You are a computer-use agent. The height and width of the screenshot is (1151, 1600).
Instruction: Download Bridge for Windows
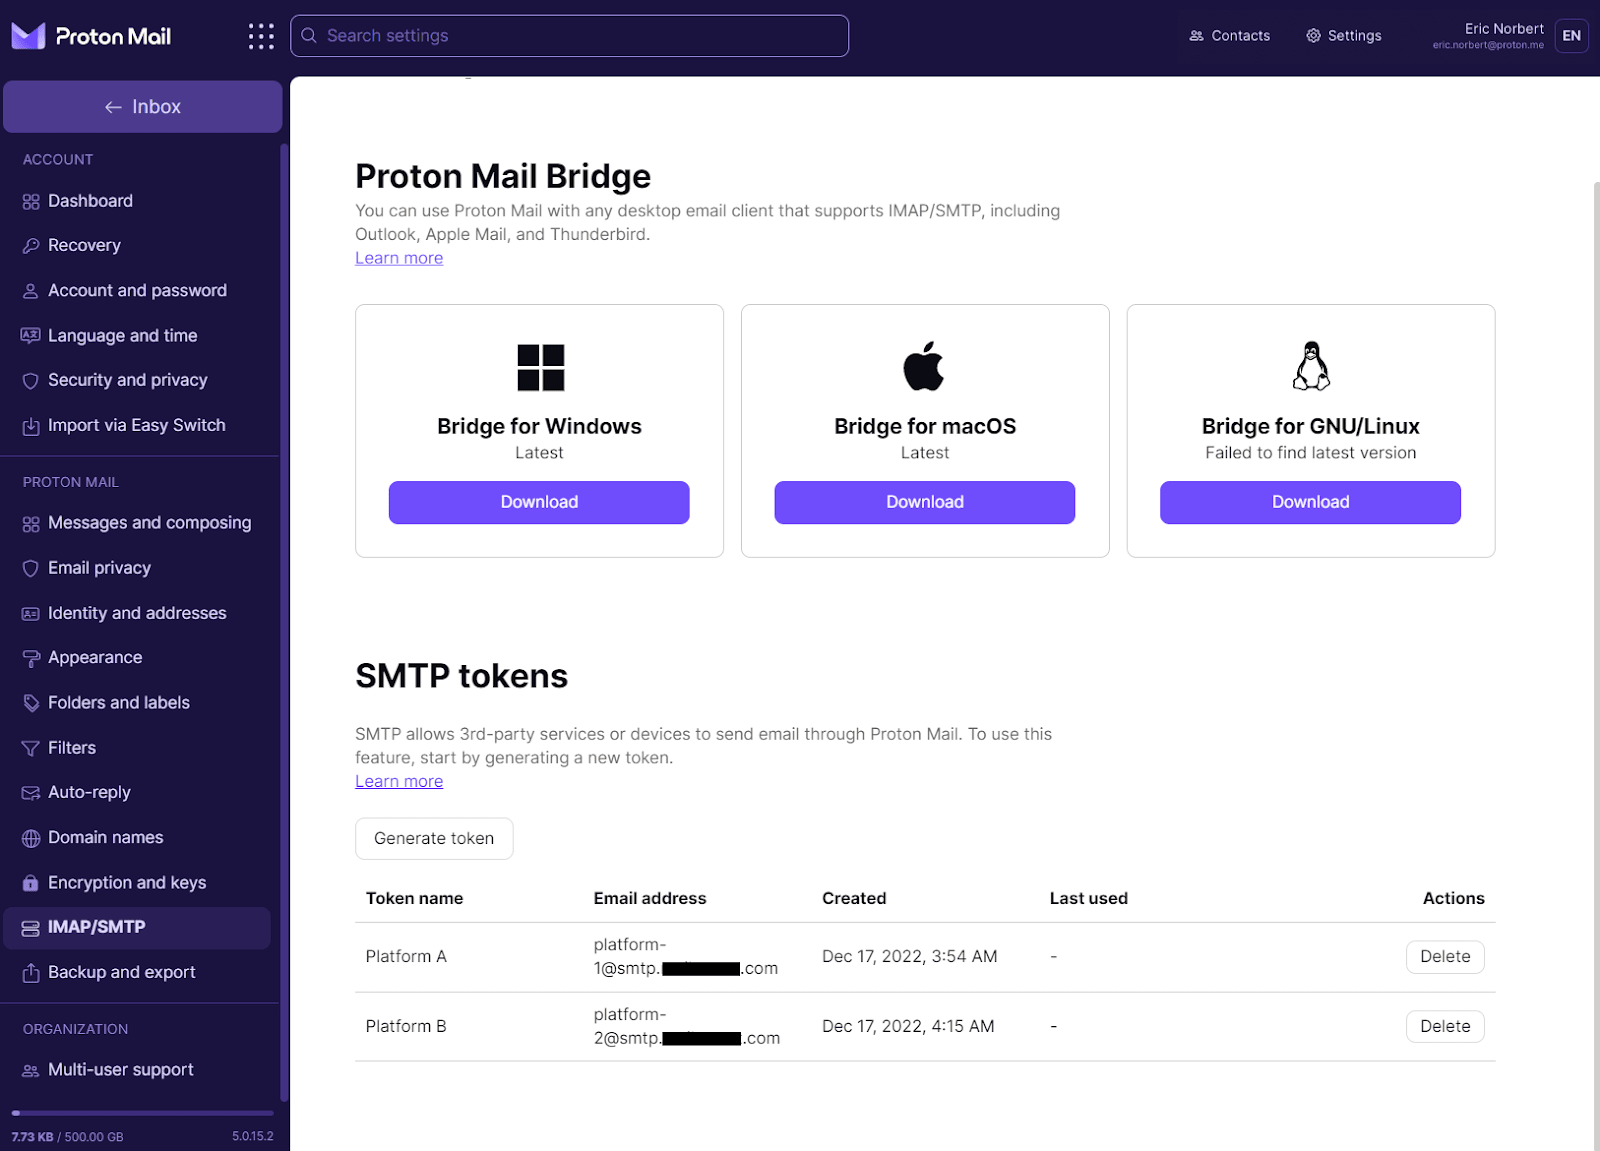click(x=539, y=502)
